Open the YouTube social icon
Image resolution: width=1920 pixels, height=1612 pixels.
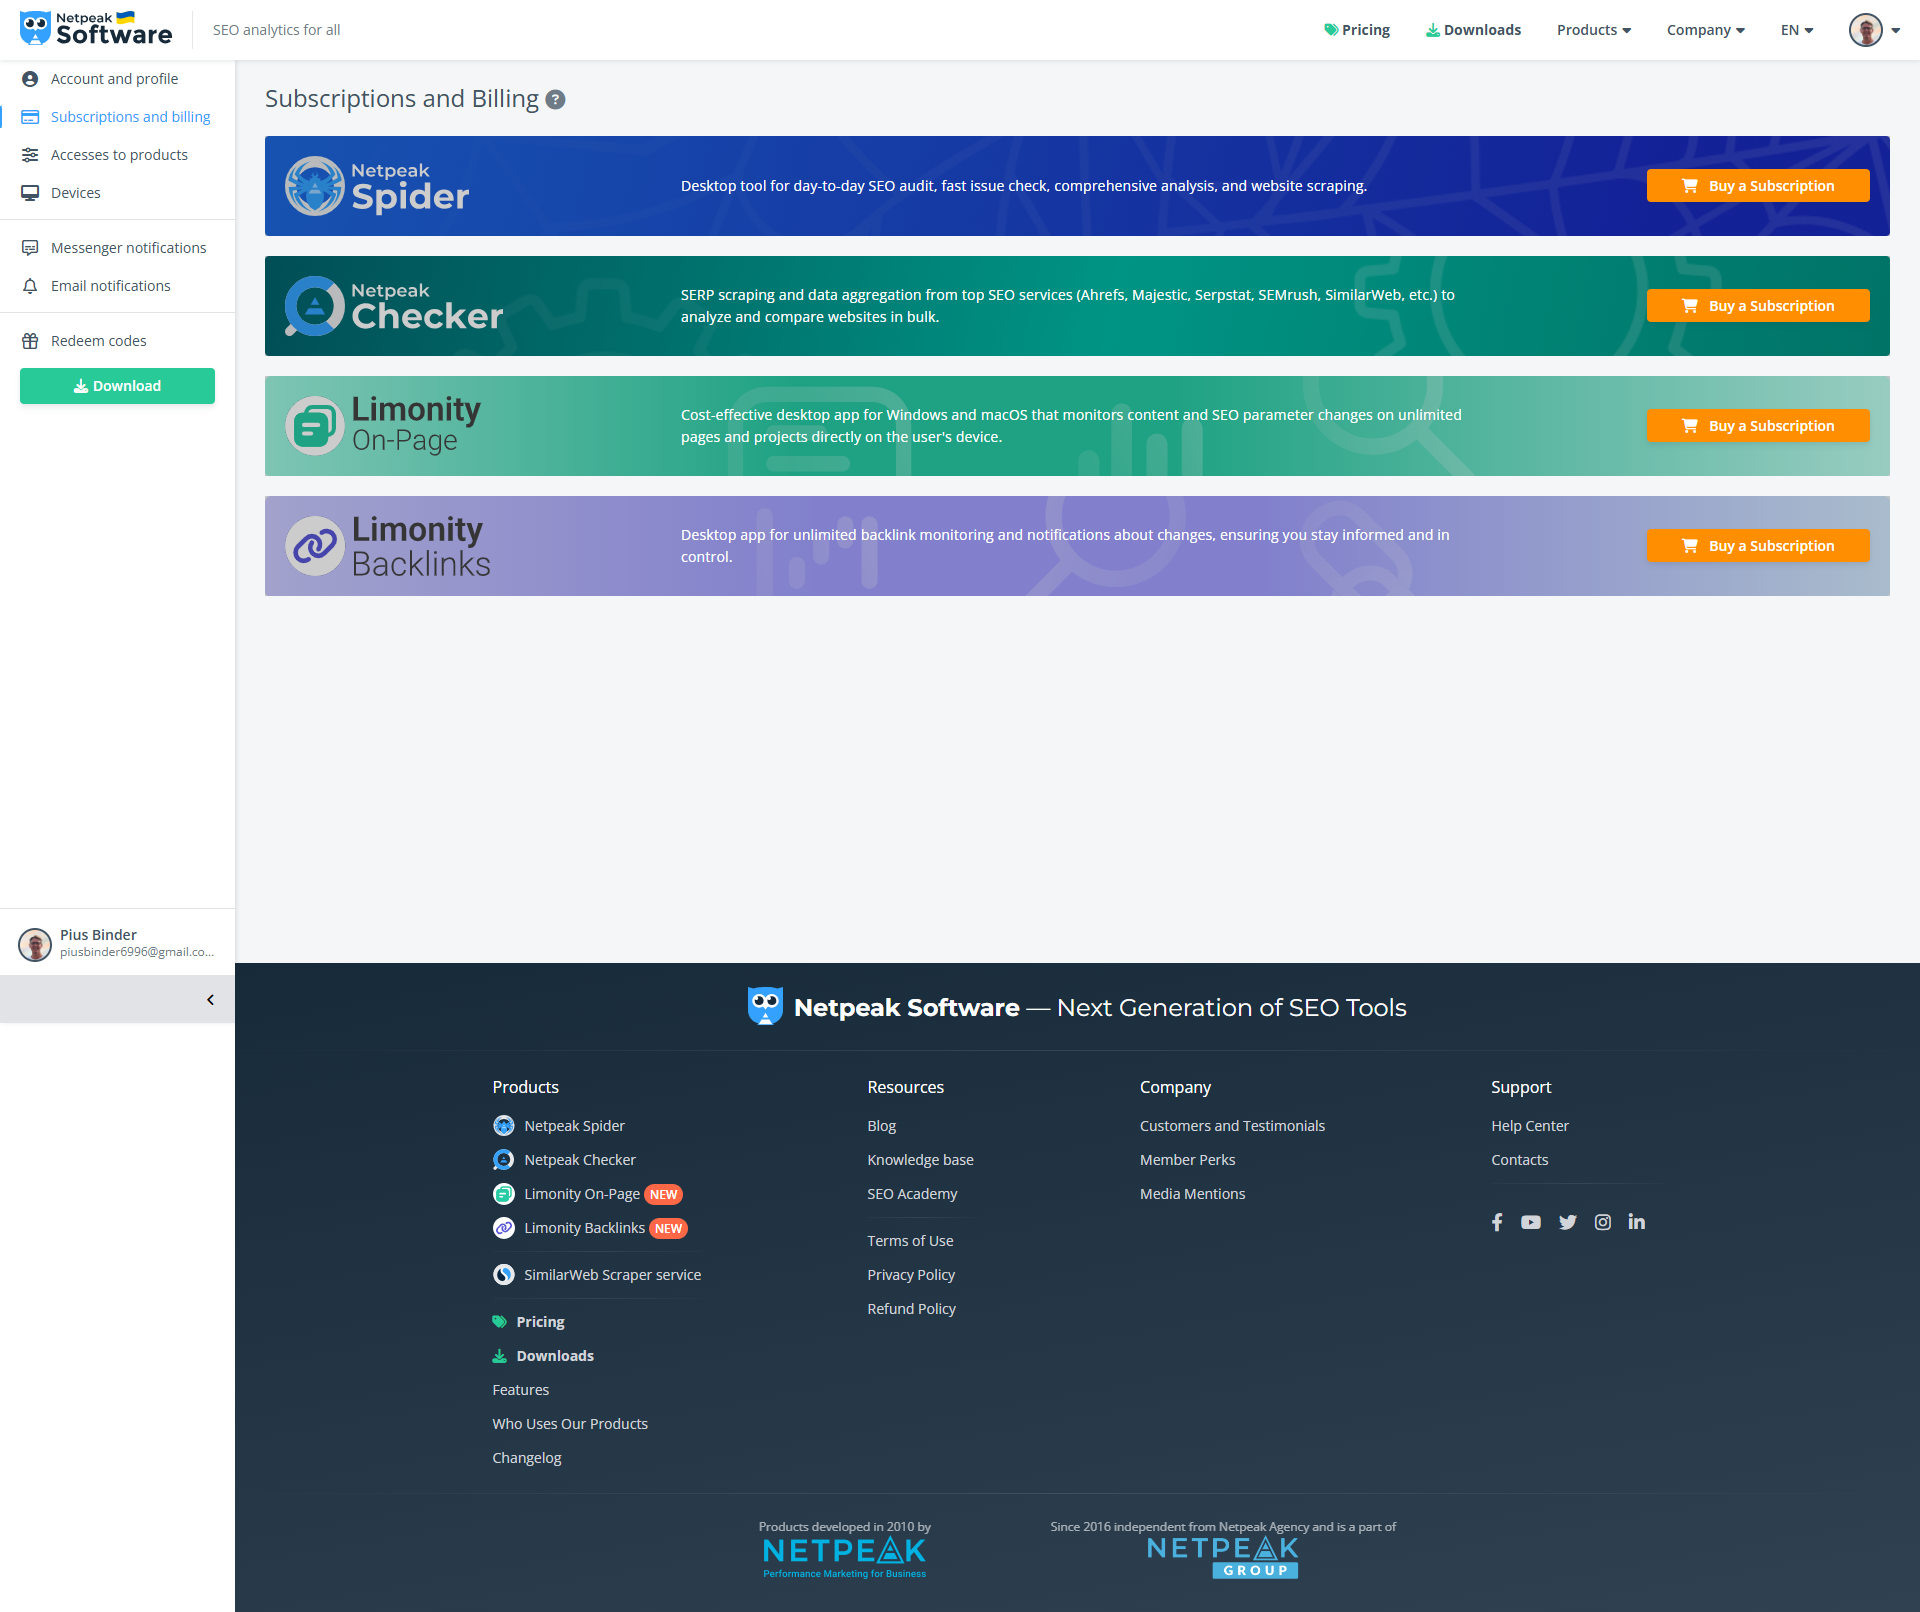click(1531, 1222)
